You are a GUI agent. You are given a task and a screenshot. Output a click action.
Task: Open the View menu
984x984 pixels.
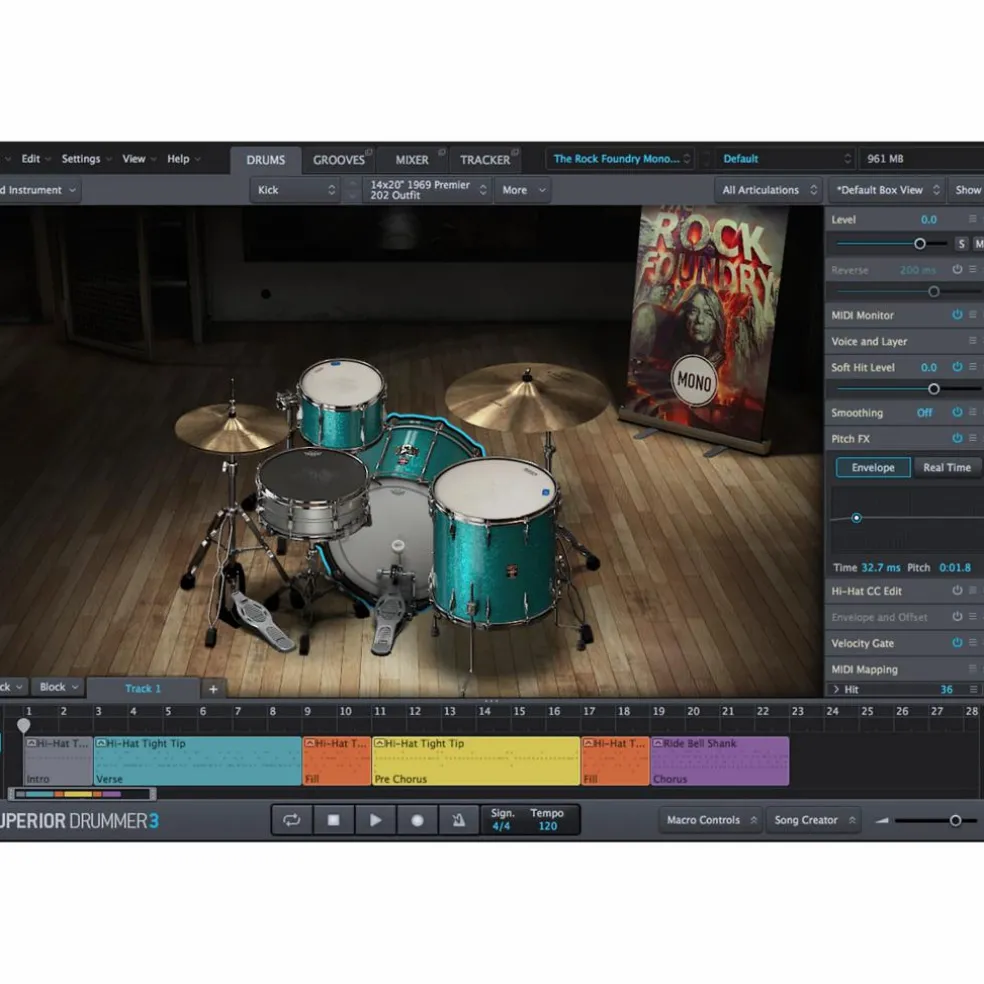134,159
